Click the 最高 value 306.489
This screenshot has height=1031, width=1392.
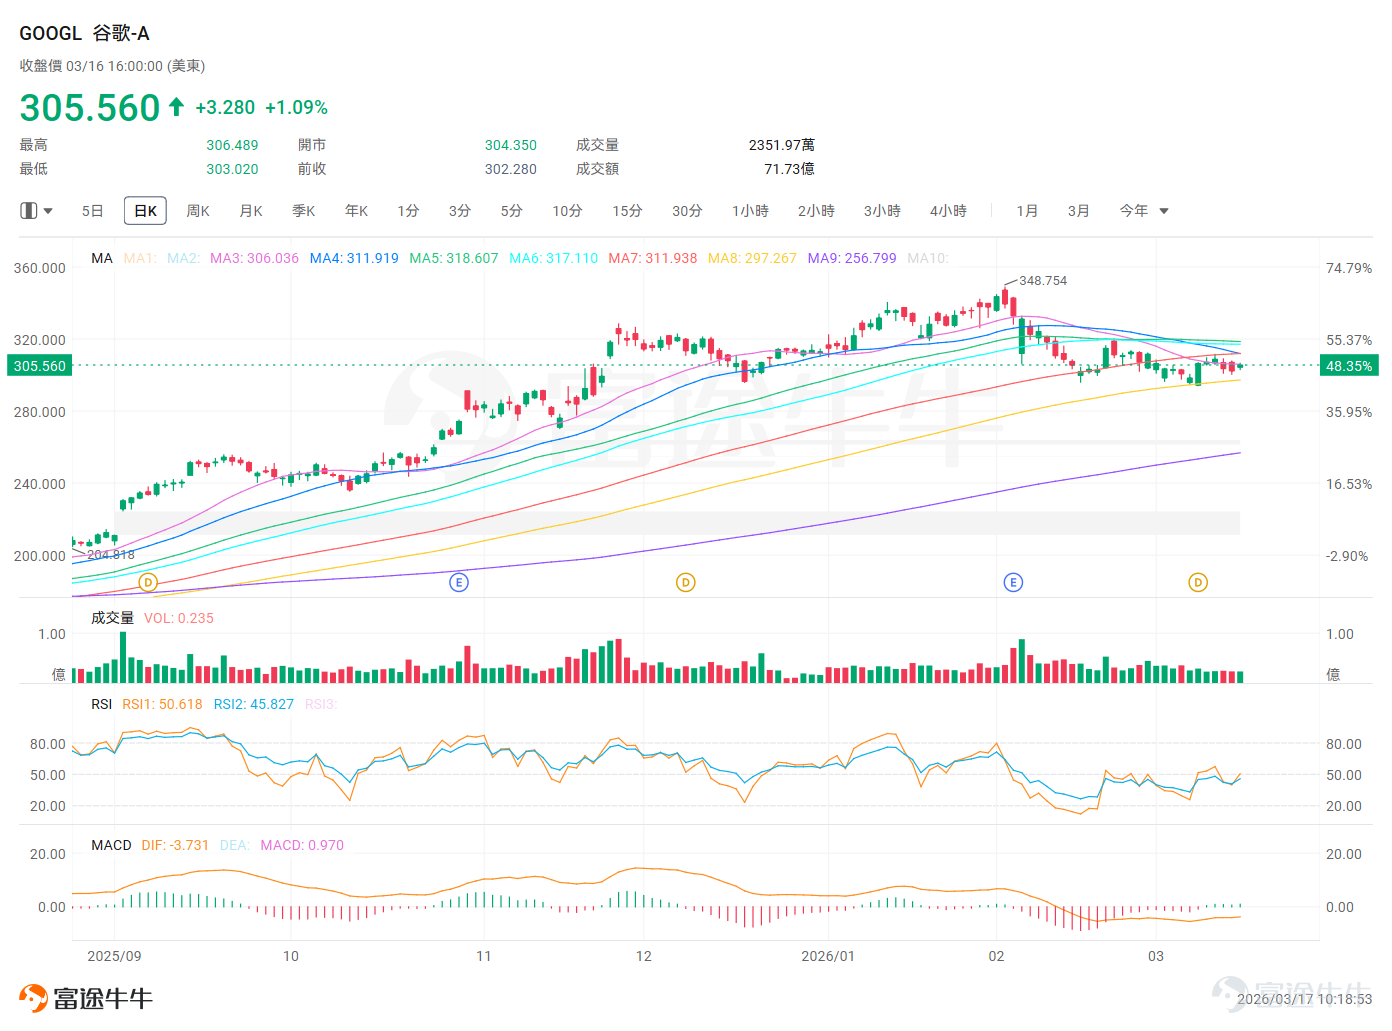click(x=232, y=145)
